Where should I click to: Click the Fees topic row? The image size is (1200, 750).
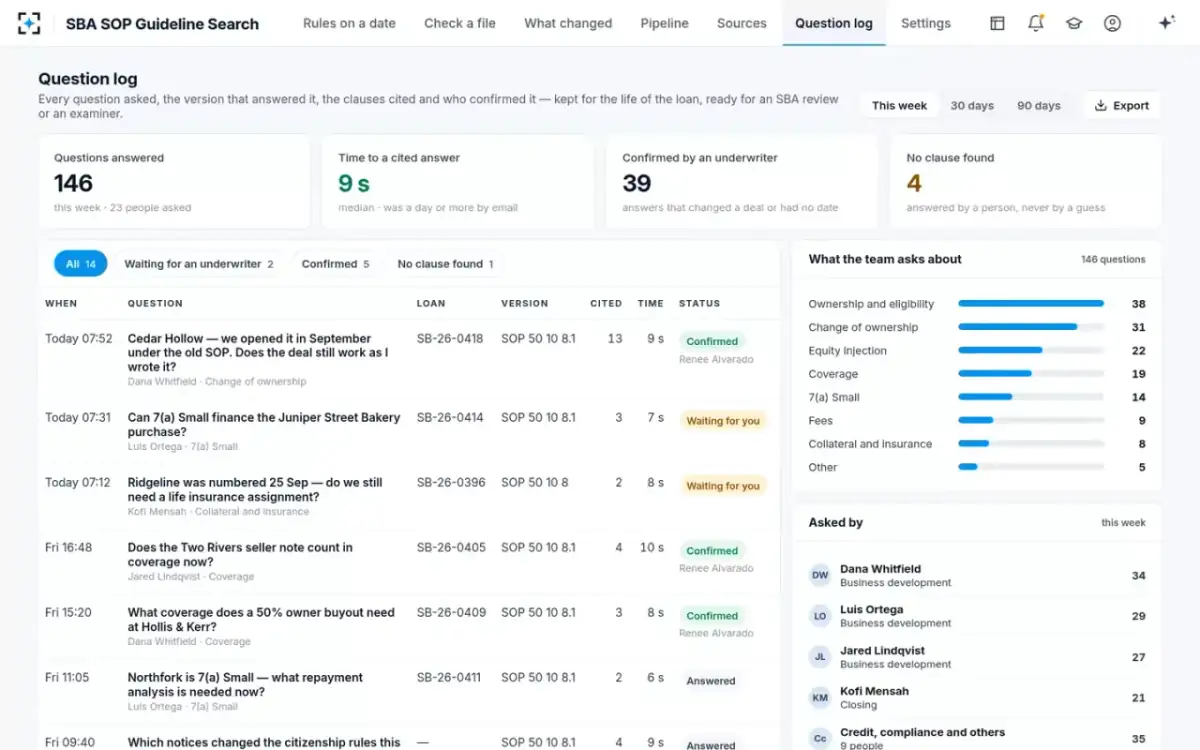click(977, 421)
